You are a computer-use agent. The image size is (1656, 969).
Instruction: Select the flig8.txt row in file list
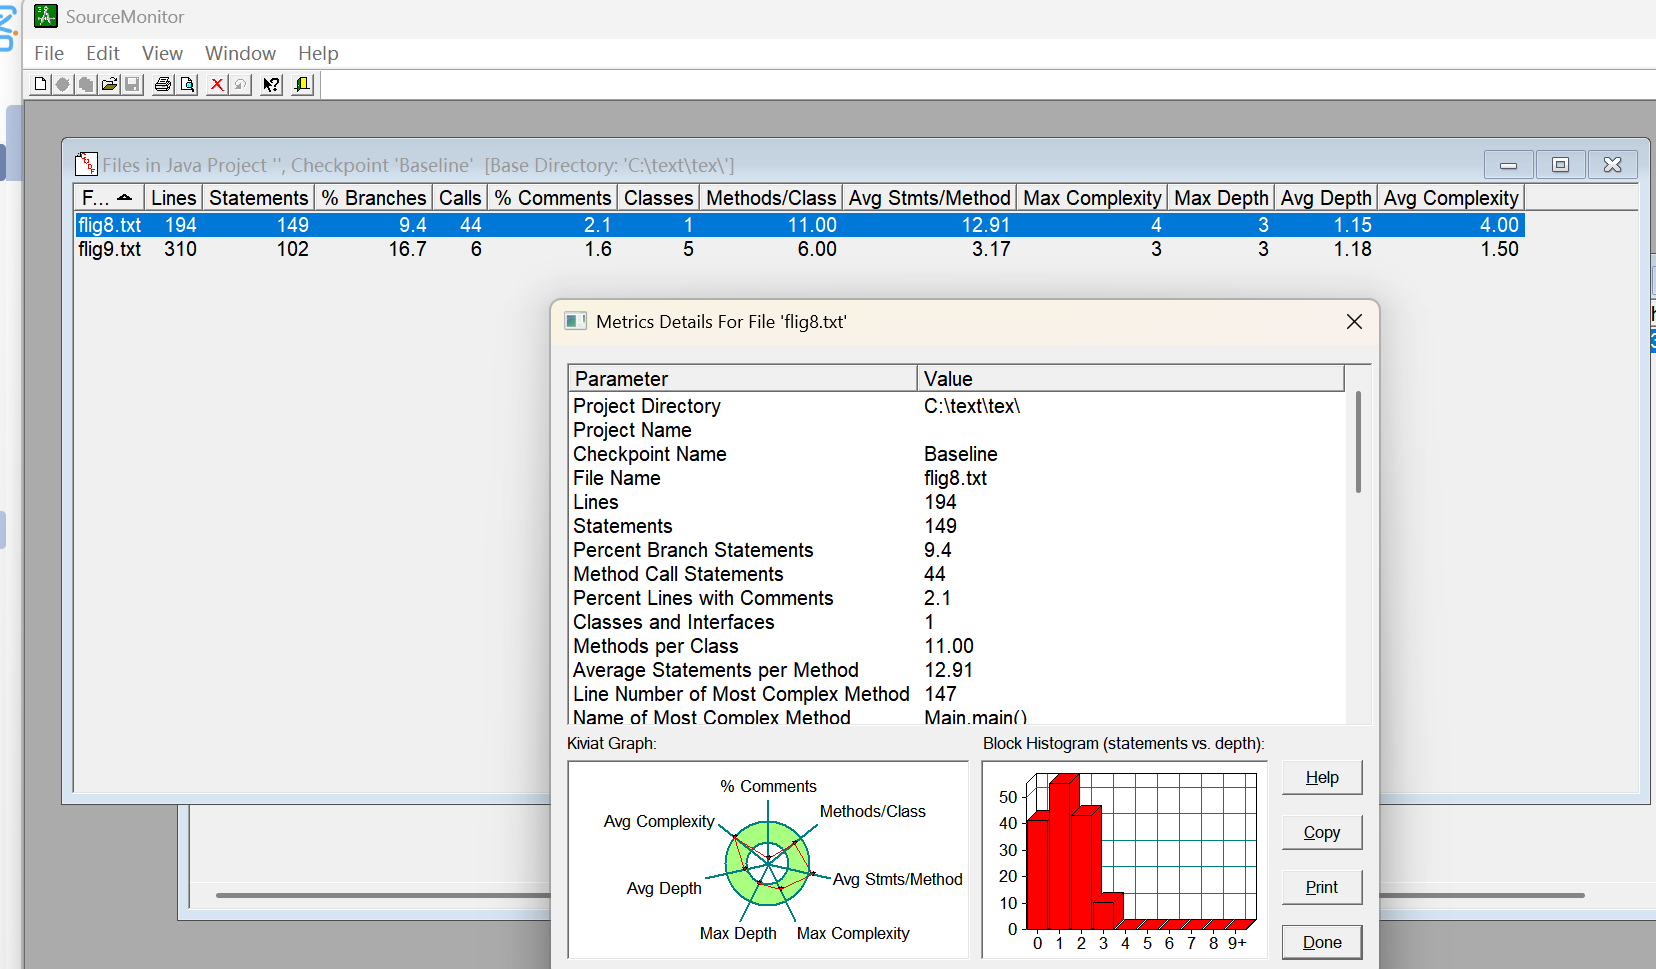click(x=800, y=225)
